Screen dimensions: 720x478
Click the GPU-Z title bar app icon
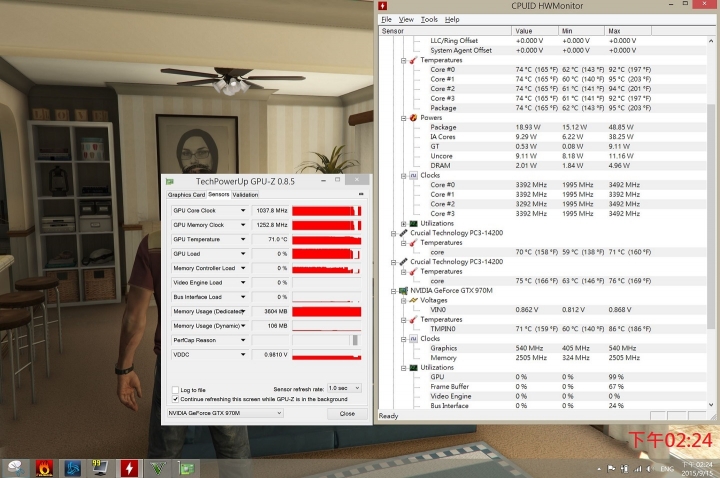pos(169,181)
